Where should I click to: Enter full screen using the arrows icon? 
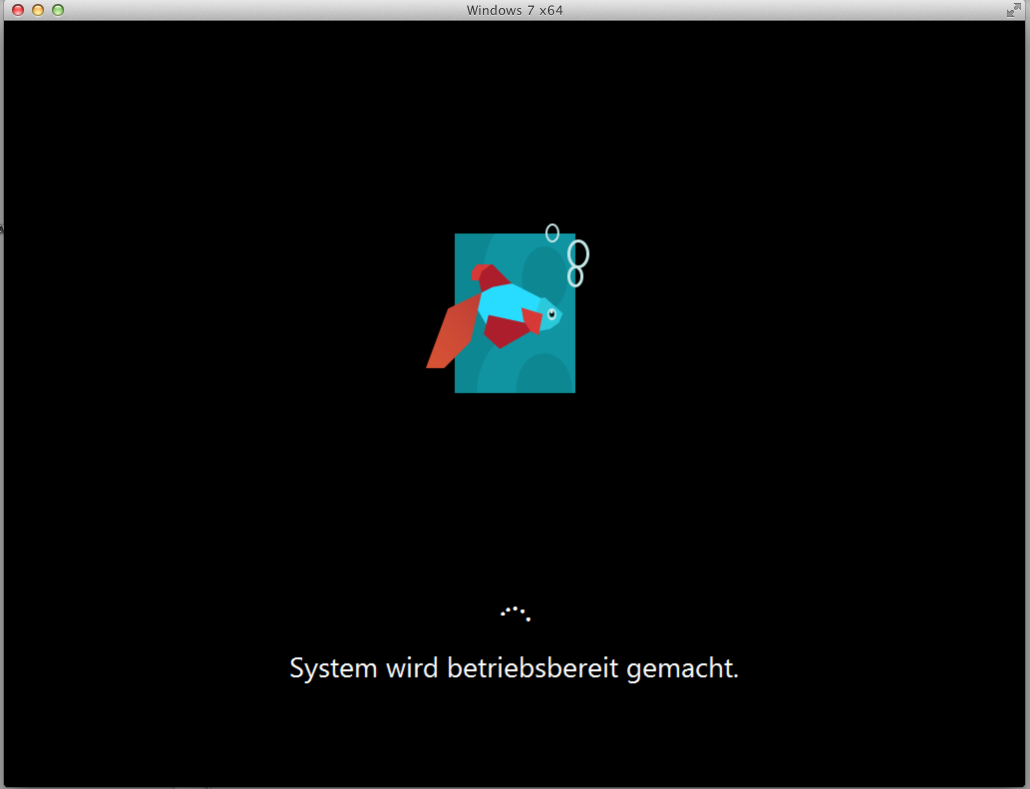1014,10
